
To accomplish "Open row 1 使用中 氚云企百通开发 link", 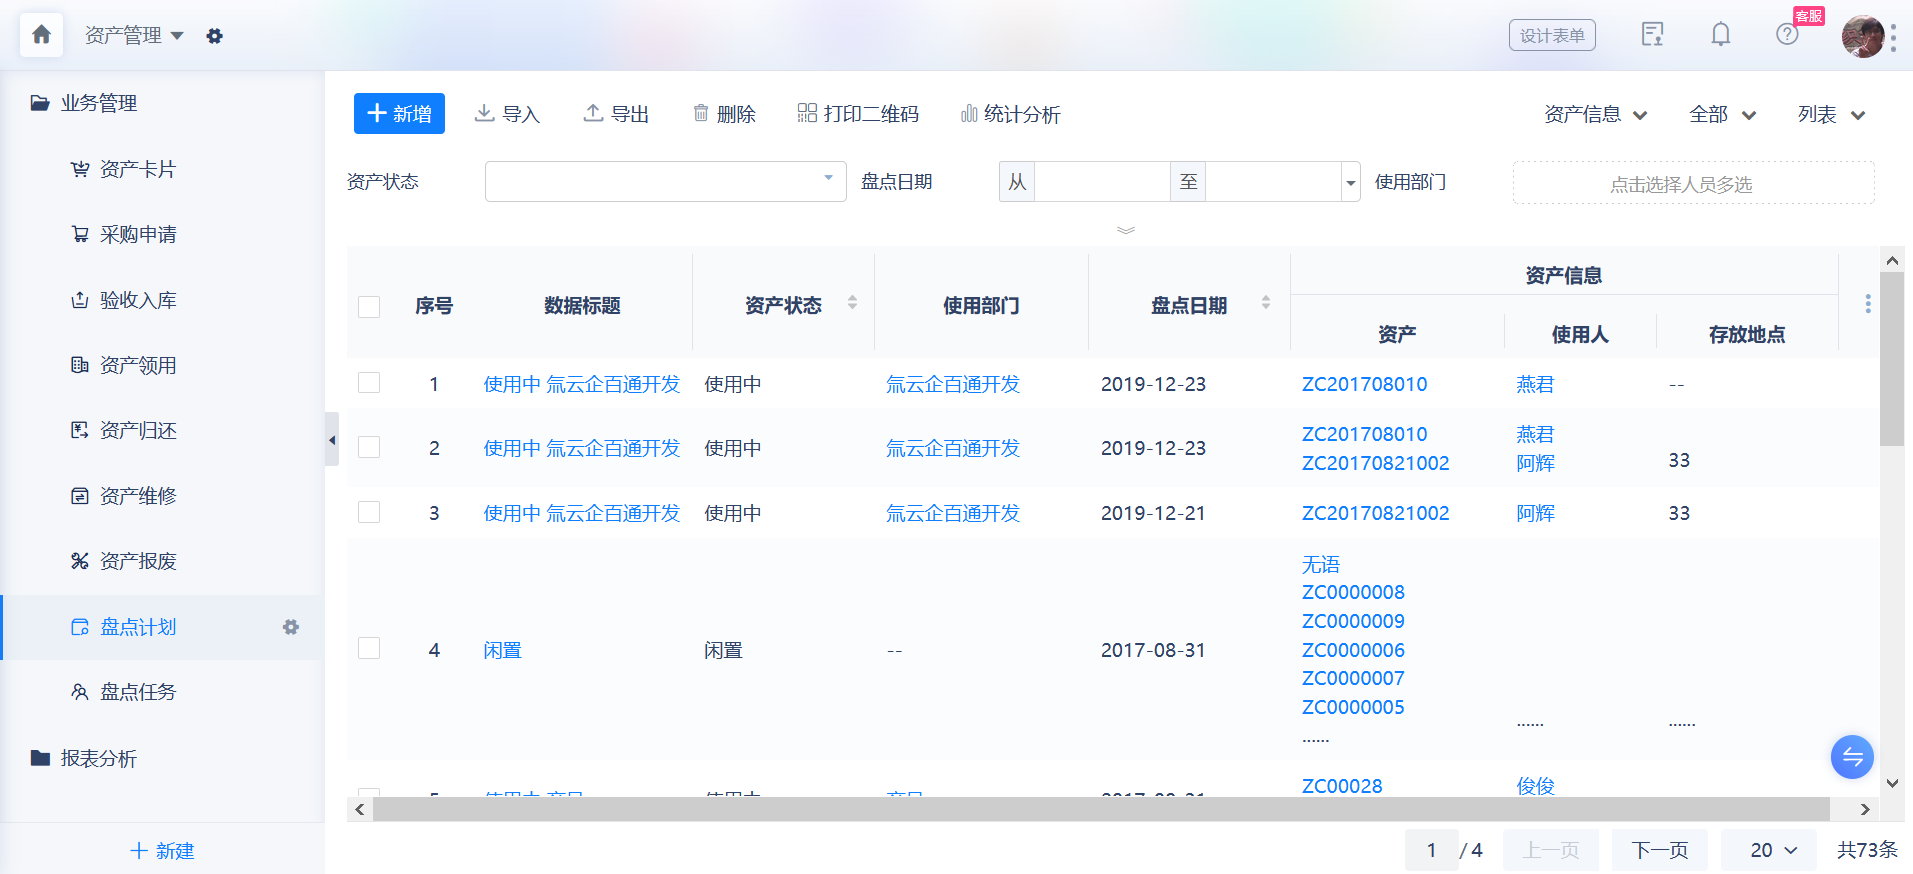I will [582, 384].
